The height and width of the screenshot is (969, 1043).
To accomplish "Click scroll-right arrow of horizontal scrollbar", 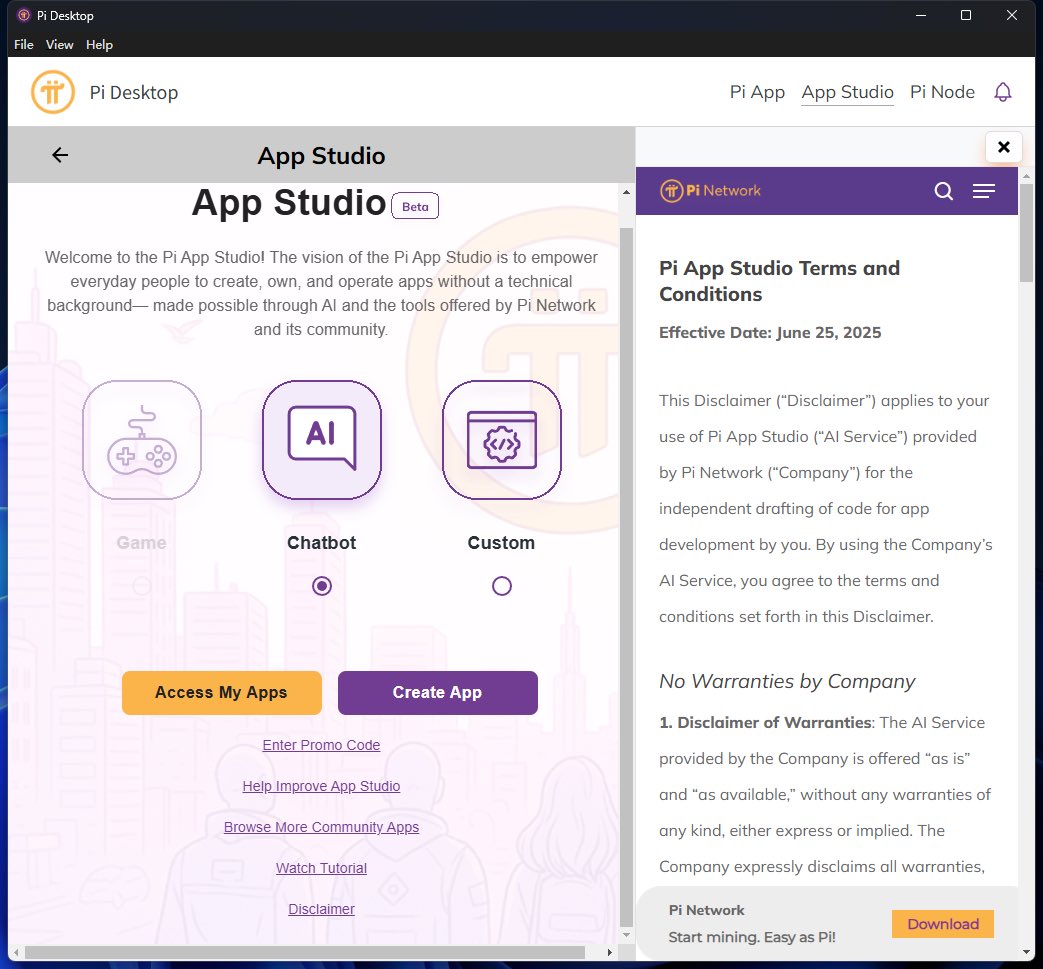I will click(x=609, y=952).
